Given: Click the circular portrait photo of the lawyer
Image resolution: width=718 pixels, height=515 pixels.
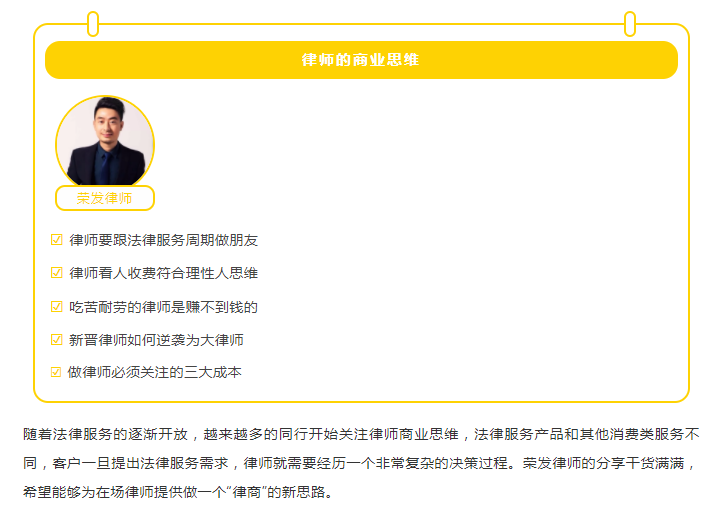Looking at the screenshot, I should (105, 142).
